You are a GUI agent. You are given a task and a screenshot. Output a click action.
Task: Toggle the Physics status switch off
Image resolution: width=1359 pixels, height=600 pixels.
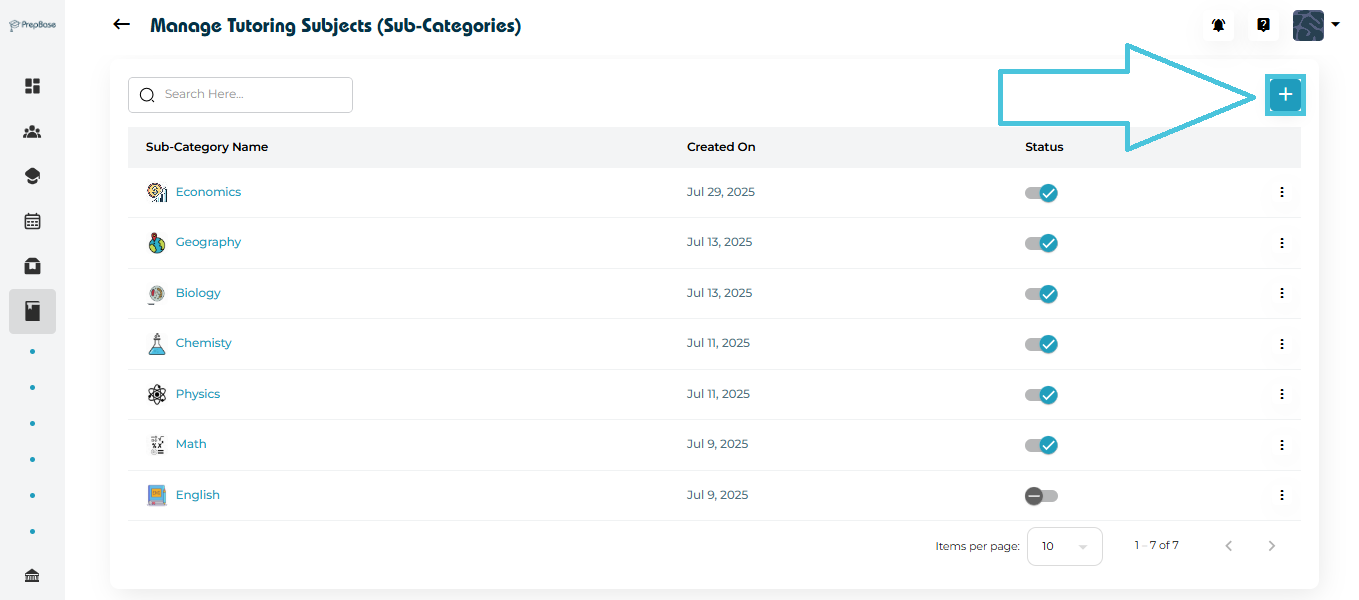[x=1041, y=395]
